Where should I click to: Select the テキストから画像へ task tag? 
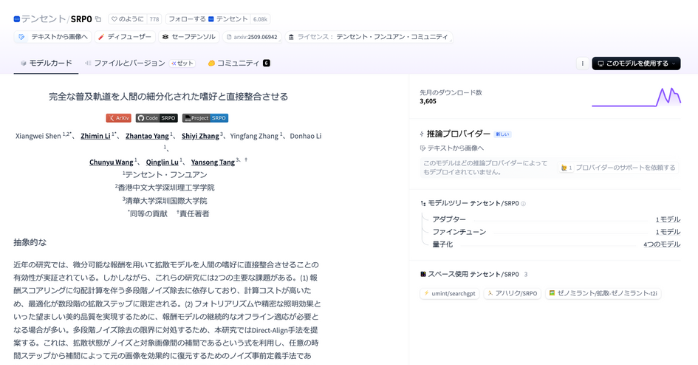click(x=53, y=37)
